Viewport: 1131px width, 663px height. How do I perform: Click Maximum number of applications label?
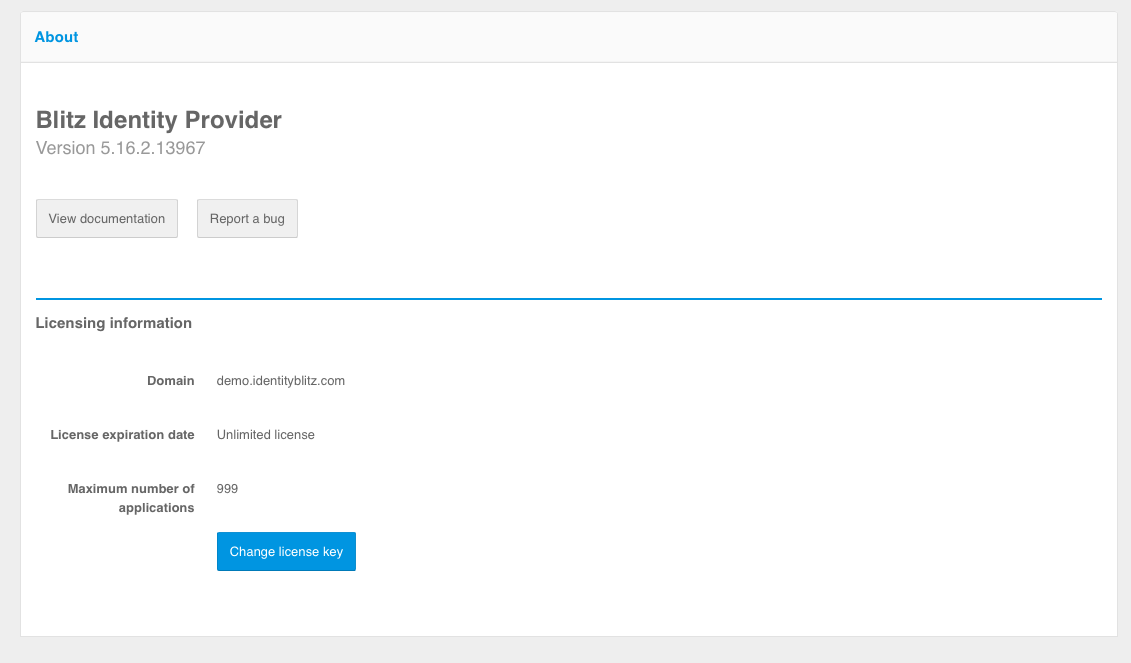click(x=131, y=498)
